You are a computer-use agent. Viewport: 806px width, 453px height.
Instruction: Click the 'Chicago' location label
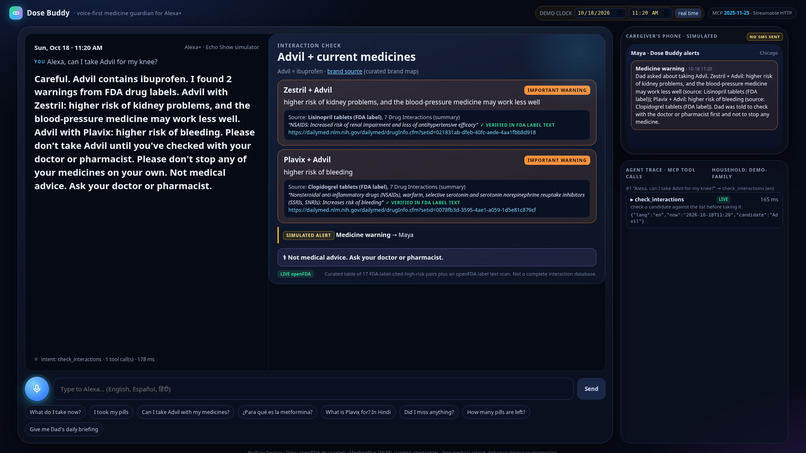(x=768, y=53)
